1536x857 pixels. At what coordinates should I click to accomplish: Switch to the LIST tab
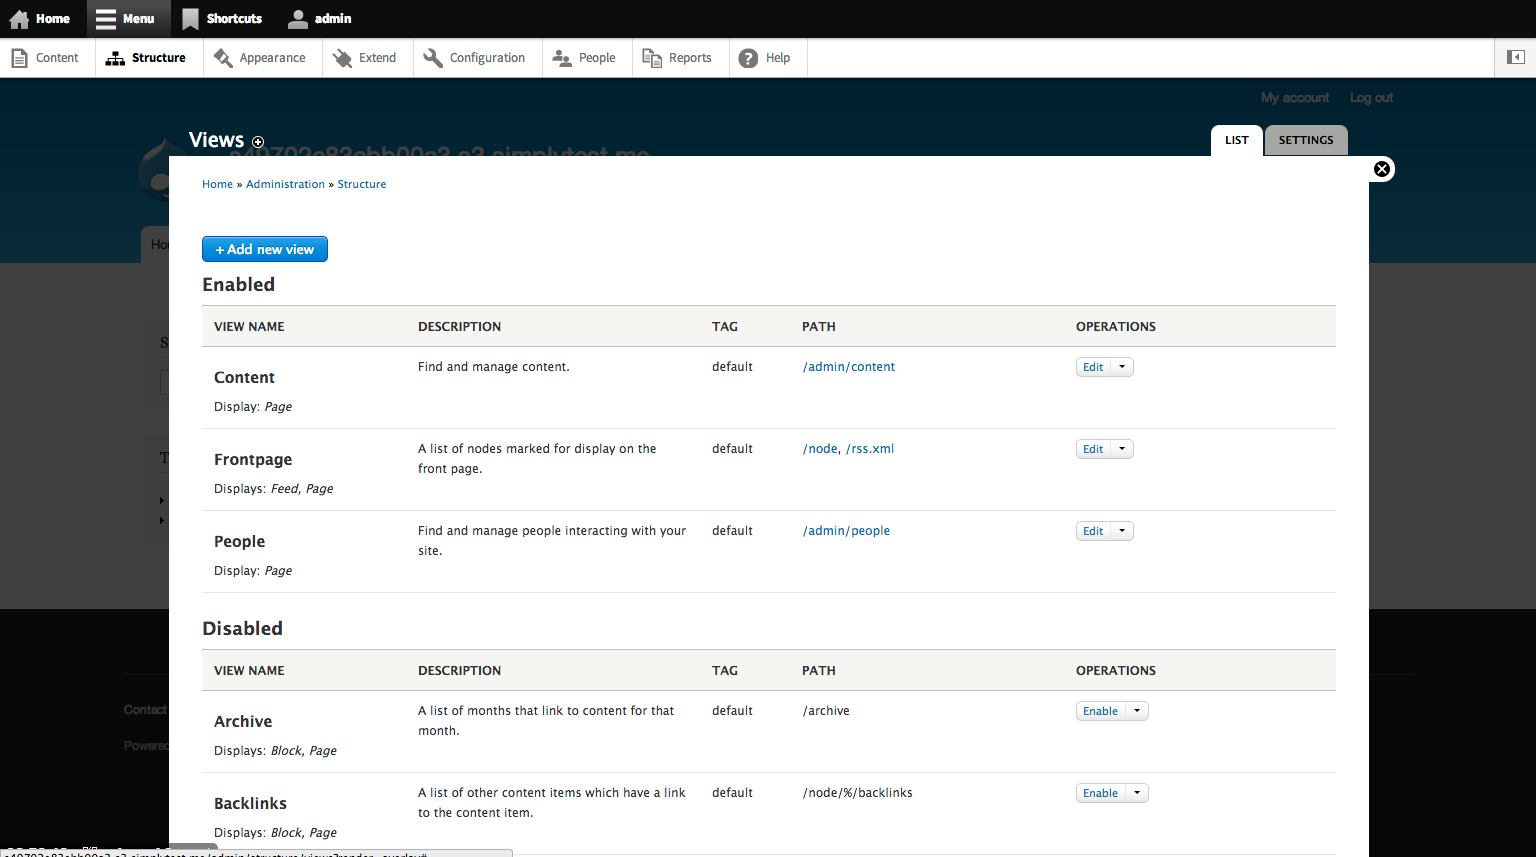[x=1237, y=140]
